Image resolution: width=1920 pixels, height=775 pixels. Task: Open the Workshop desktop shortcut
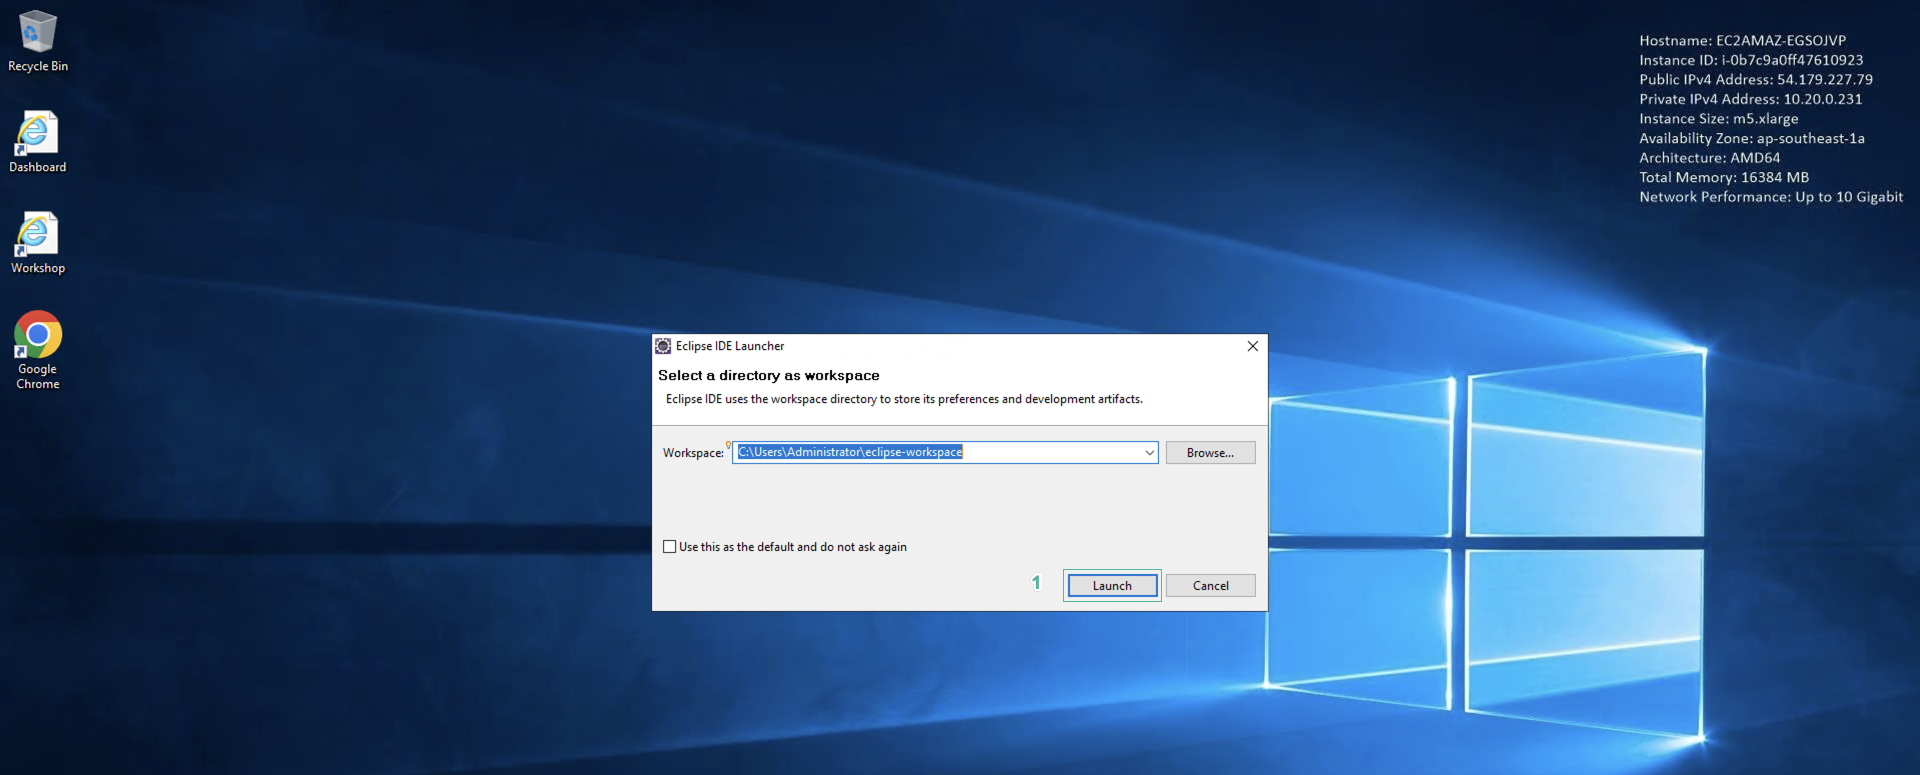click(x=38, y=242)
